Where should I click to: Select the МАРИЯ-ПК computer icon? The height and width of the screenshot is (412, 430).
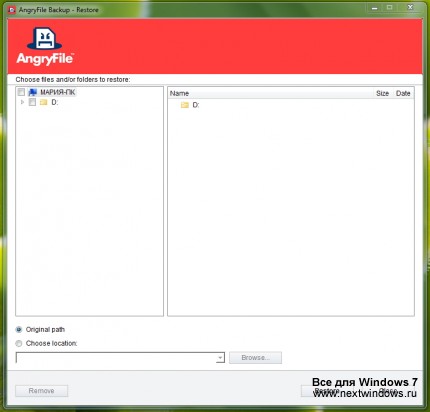[x=32, y=92]
